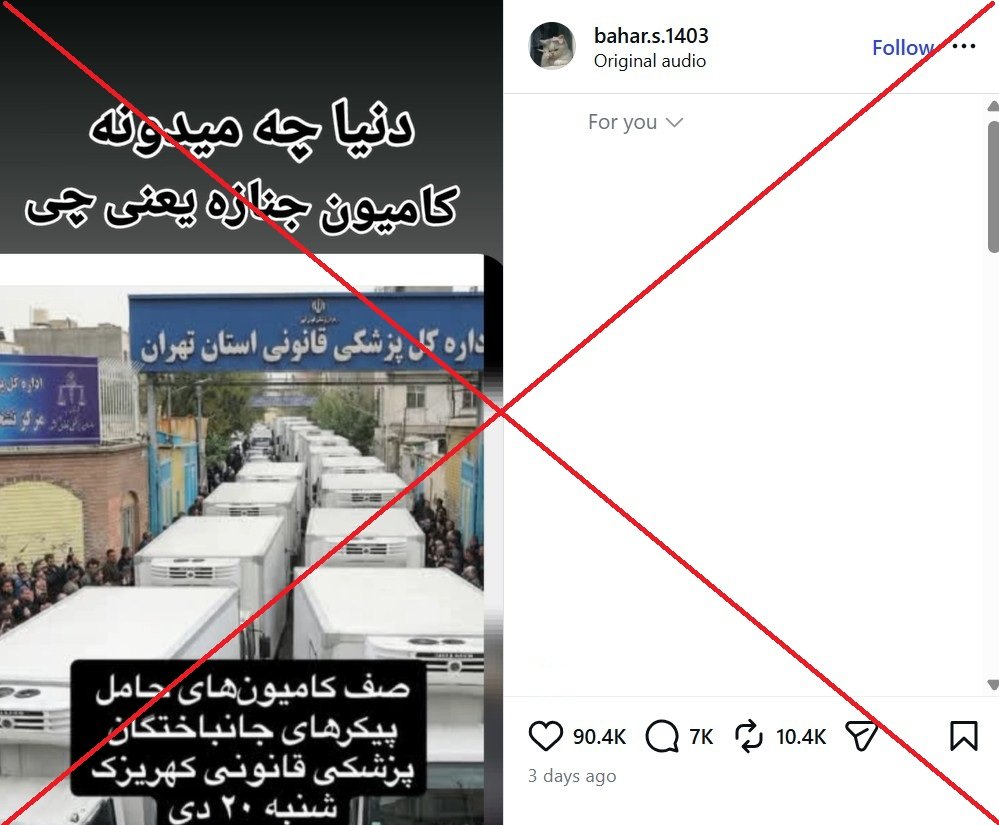Open the three-dot more options menu

[x=964, y=46]
